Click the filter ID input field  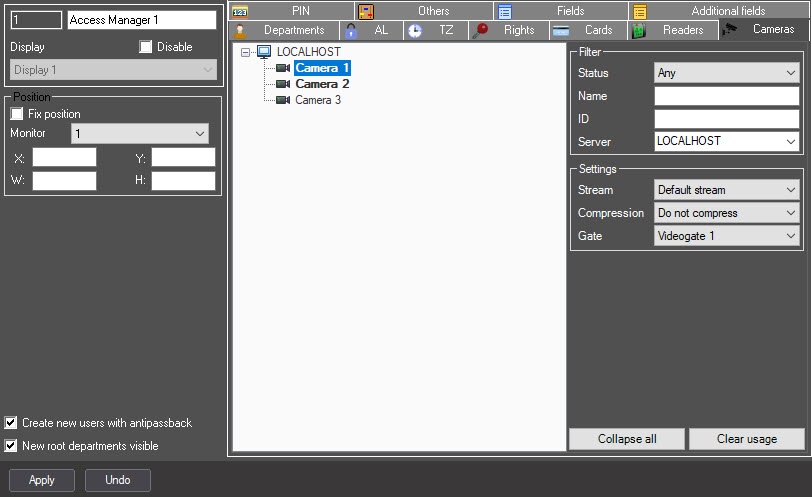[x=727, y=119]
